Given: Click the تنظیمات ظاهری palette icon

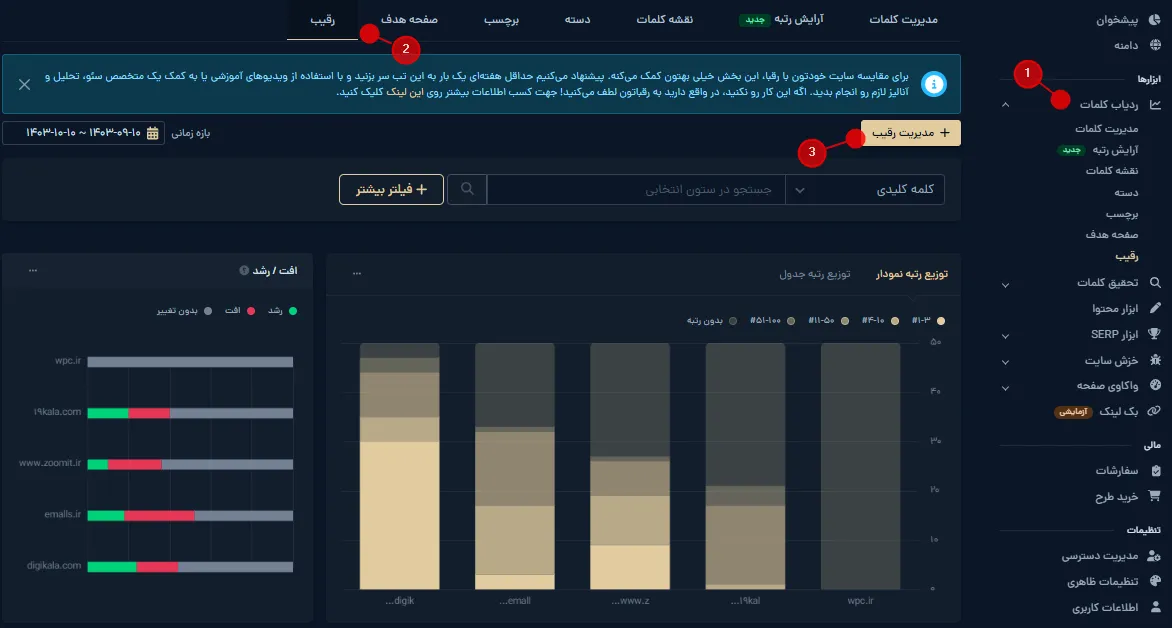Looking at the screenshot, I should click(x=1156, y=582).
